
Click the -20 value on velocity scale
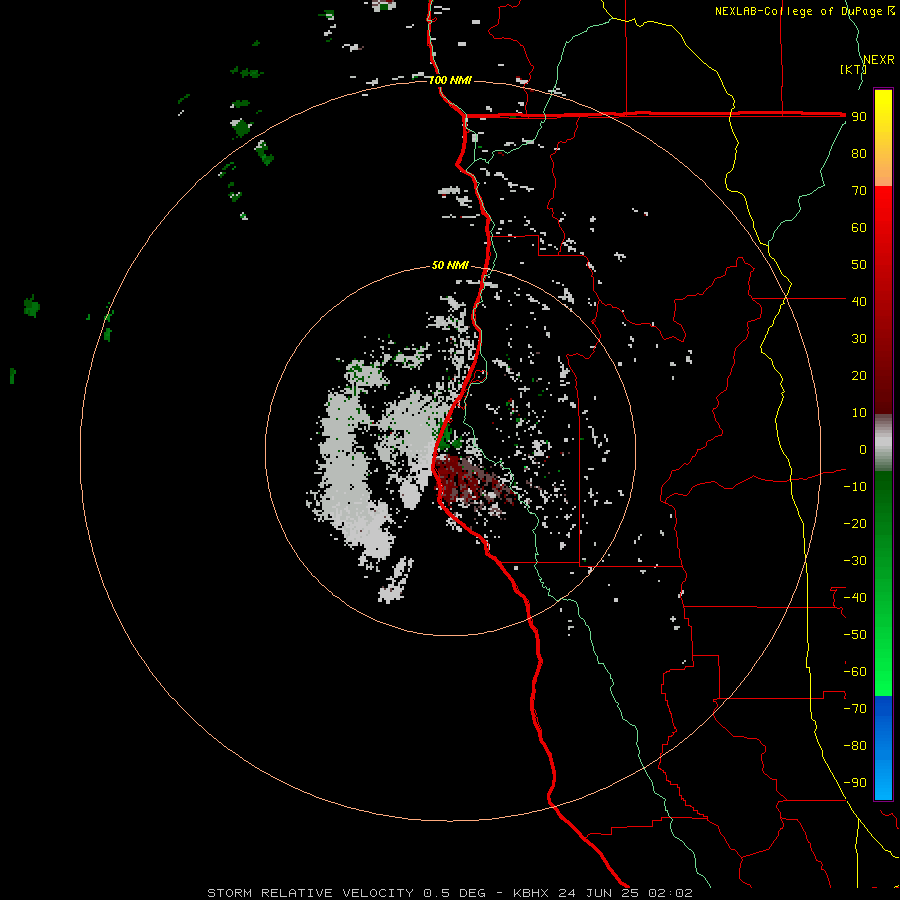855,523
